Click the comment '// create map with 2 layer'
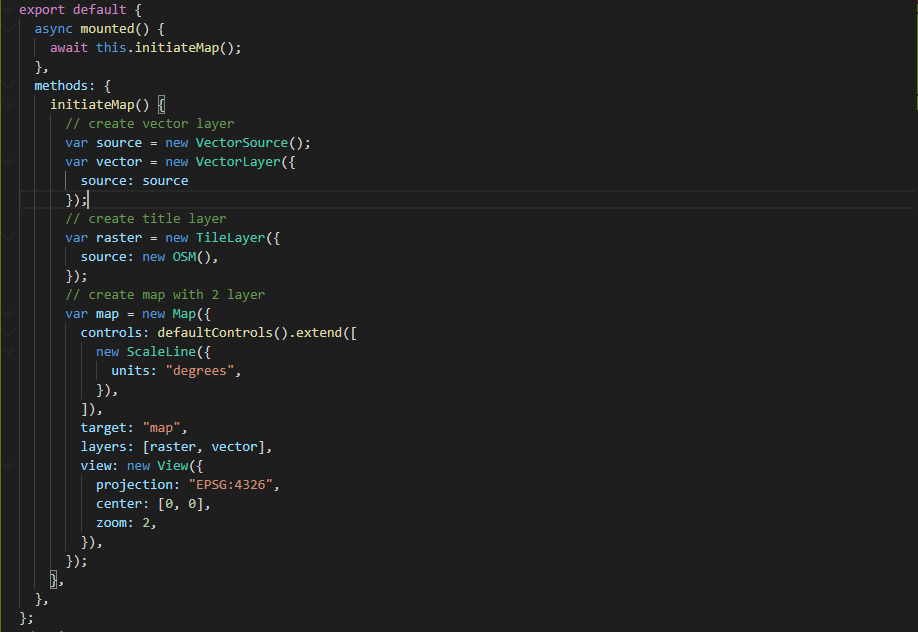The height and width of the screenshot is (632, 918). [165, 294]
